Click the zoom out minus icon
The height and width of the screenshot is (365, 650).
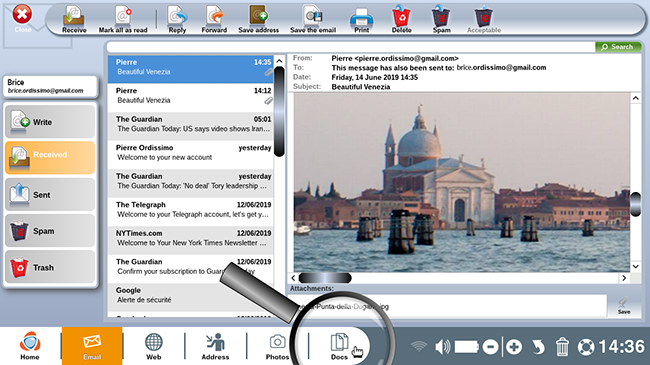coord(490,347)
